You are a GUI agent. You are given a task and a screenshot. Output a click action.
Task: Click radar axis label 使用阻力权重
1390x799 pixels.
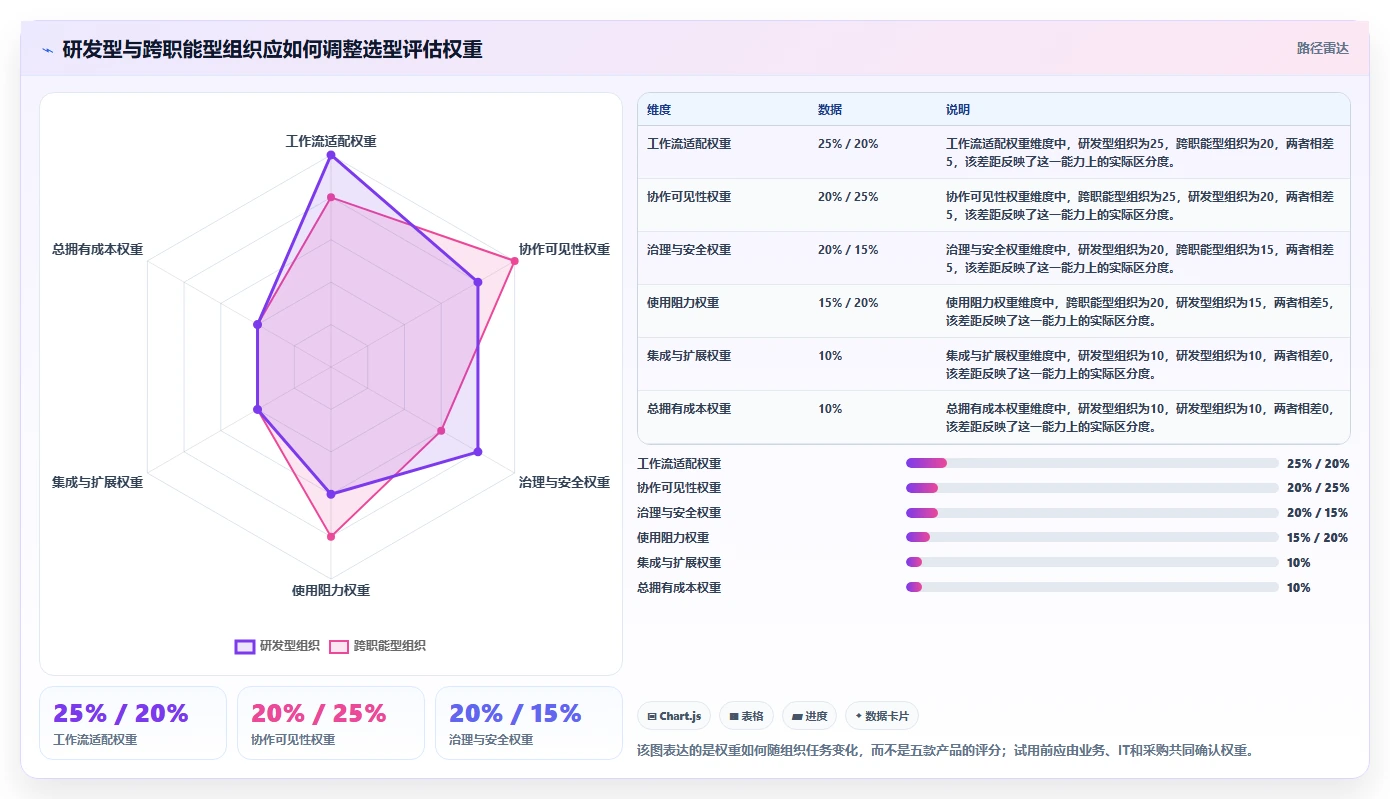[331, 590]
